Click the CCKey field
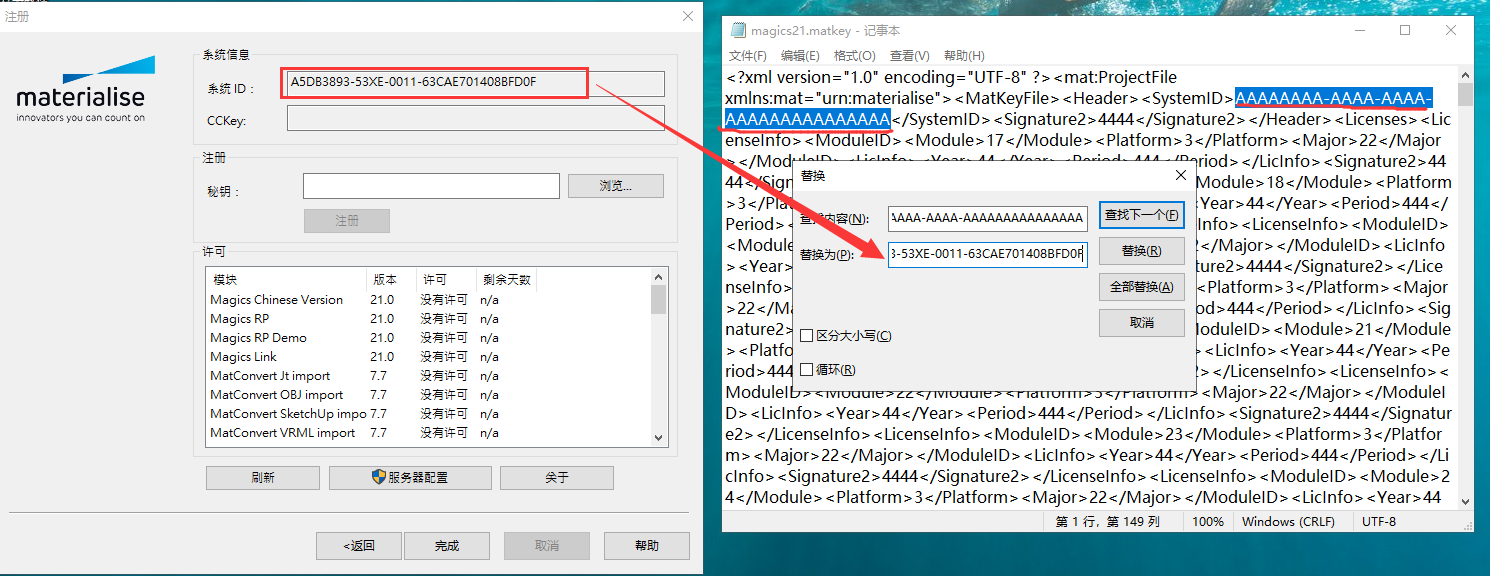The height and width of the screenshot is (576, 1490). coord(476,119)
